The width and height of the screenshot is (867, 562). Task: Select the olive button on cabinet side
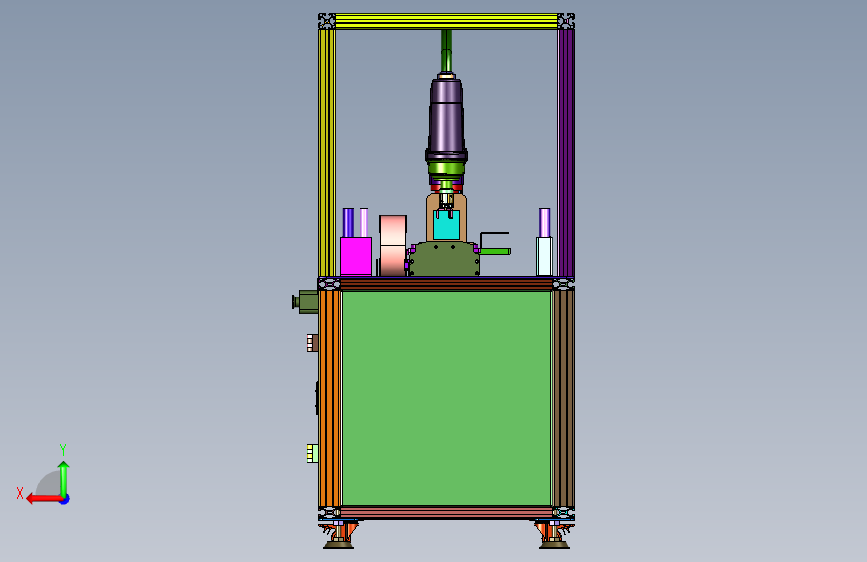click(305, 302)
